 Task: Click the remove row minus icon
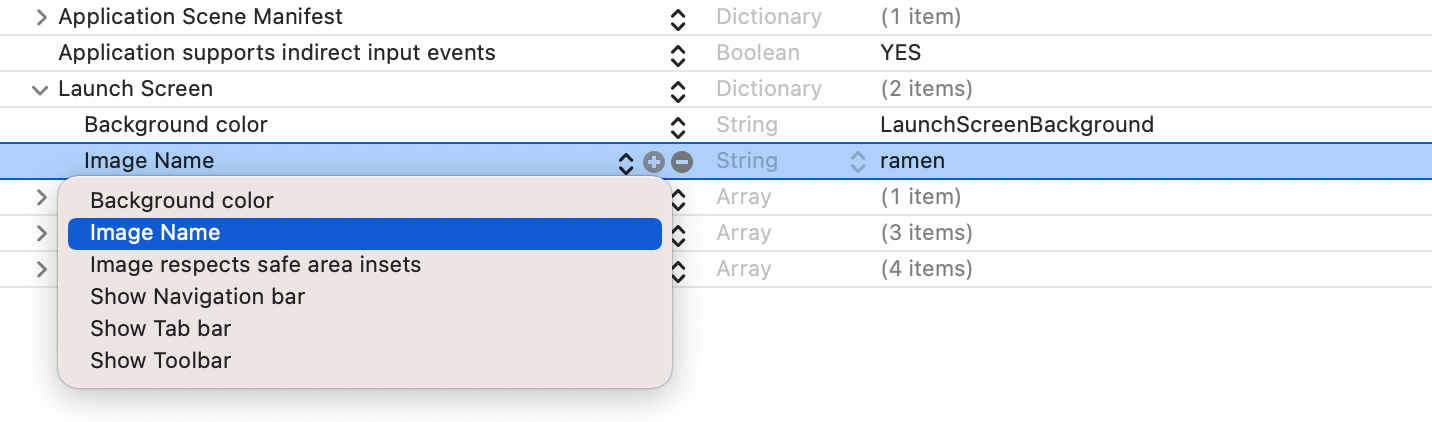point(682,162)
